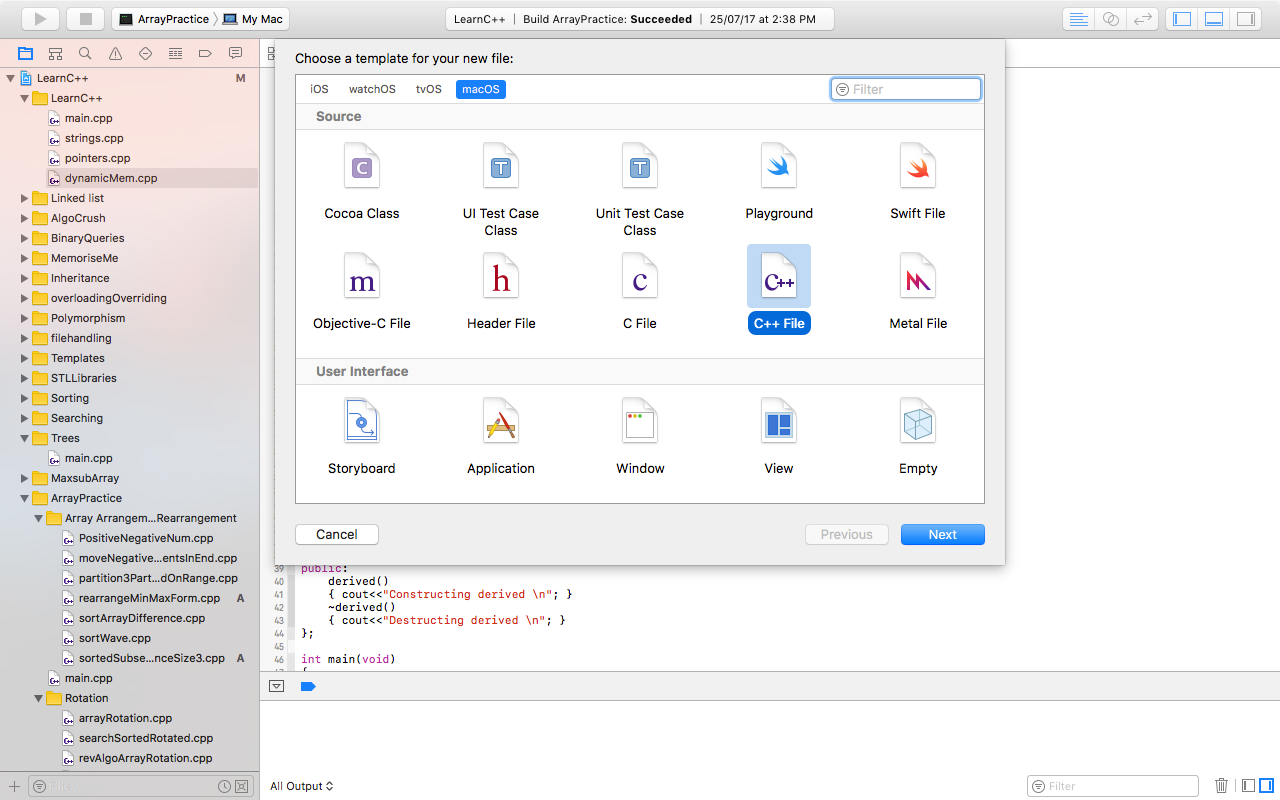Choose the Playground template
Image resolution: width=1280 pixels, height=800 pixels.
pos(779,181)
